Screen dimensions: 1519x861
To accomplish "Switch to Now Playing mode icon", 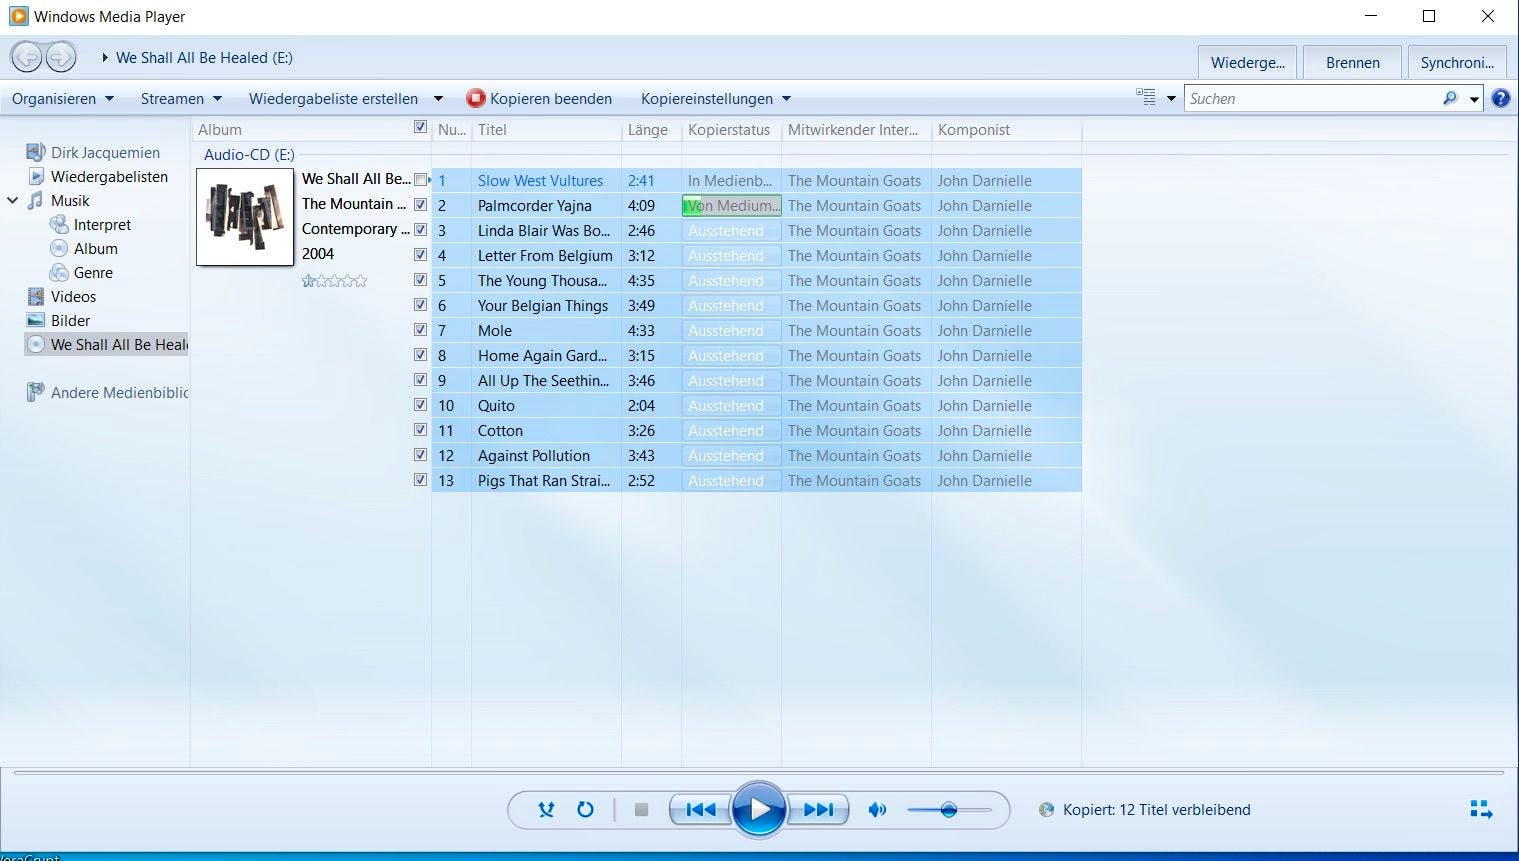I will click(1481, 810).
